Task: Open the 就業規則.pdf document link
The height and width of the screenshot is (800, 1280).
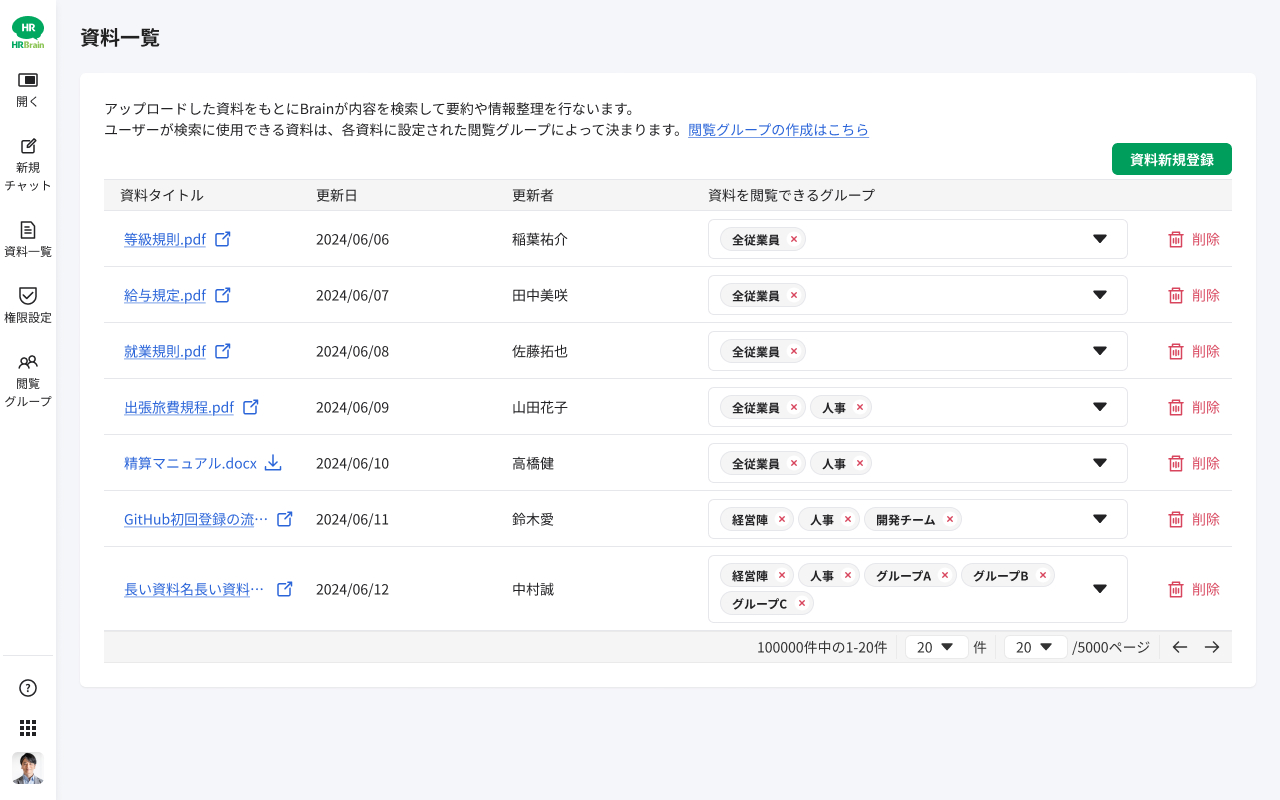Action: pyautogui.click(x=165, y=351)
